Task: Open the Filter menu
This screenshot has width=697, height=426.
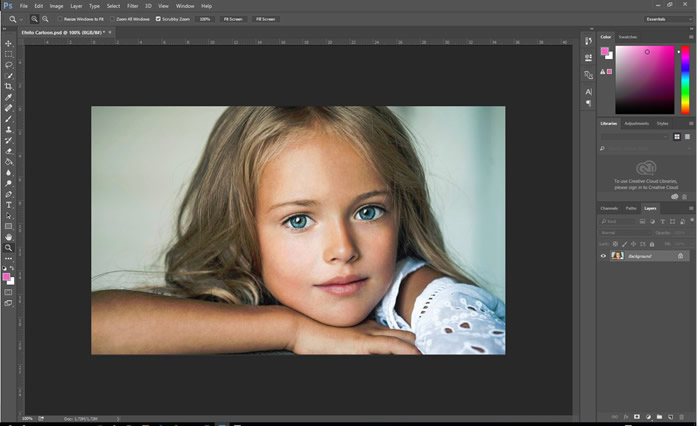Action: pyautogui.click(x=132, y=6)
